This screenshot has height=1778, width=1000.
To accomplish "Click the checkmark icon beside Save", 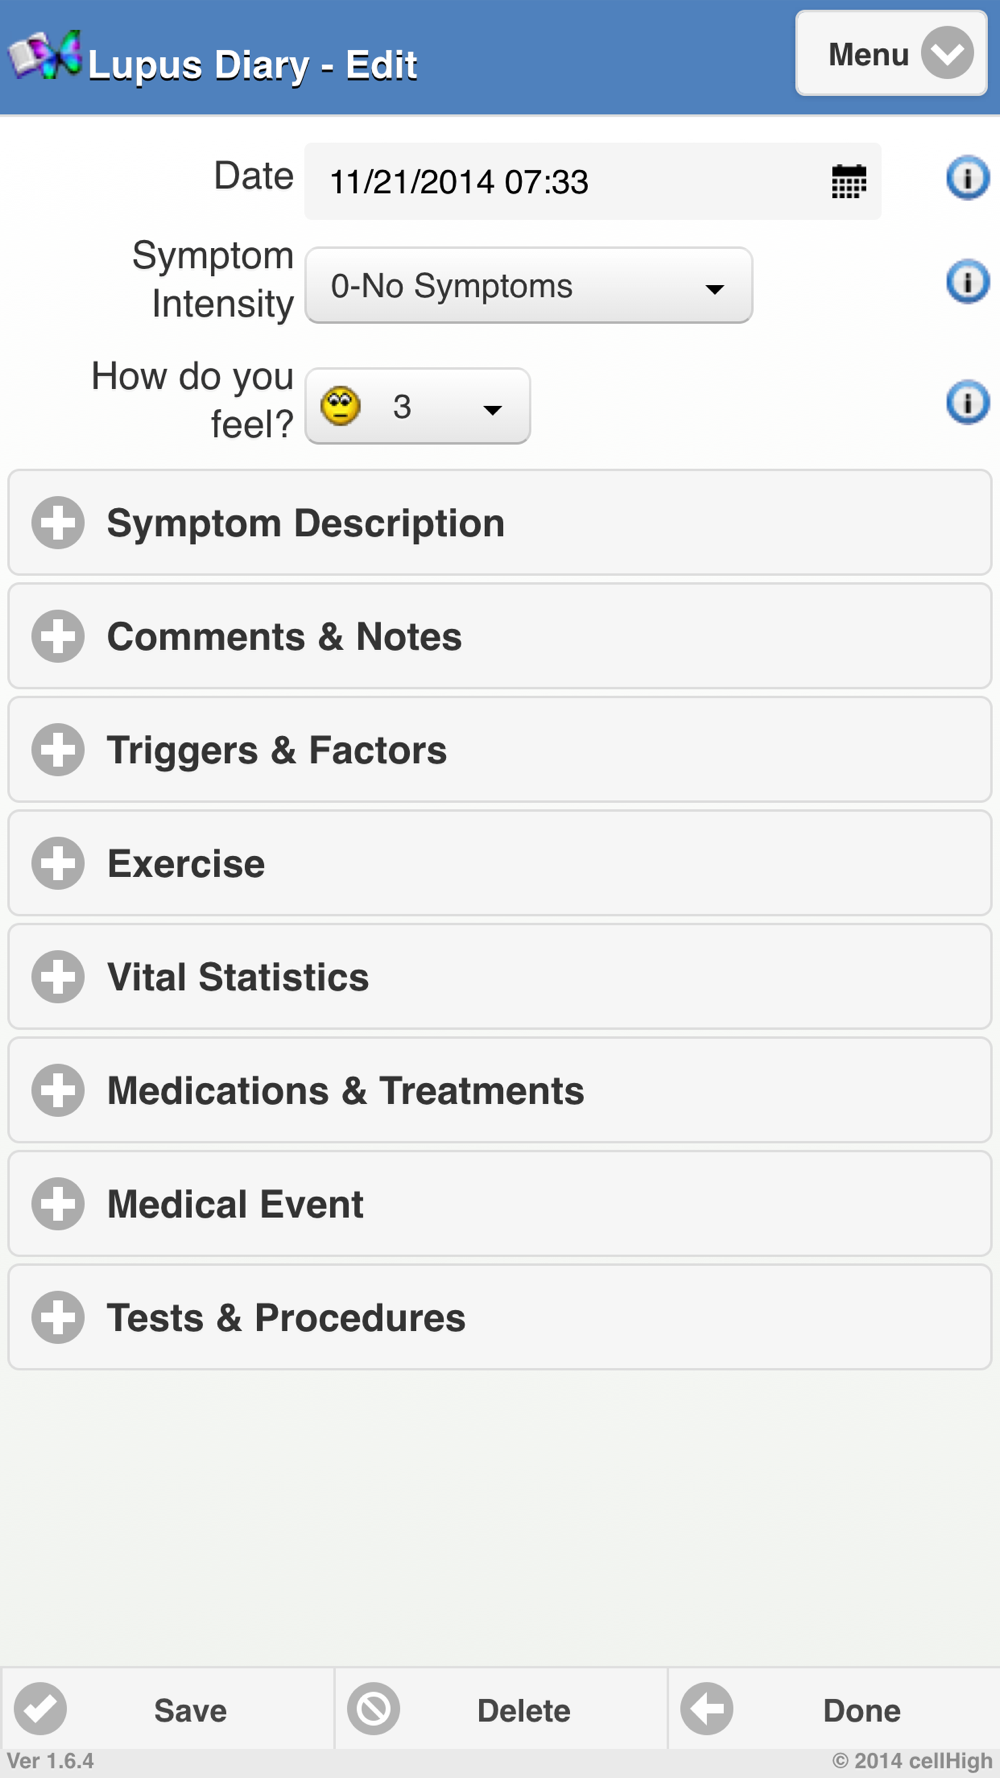I will coord(40,1709).
